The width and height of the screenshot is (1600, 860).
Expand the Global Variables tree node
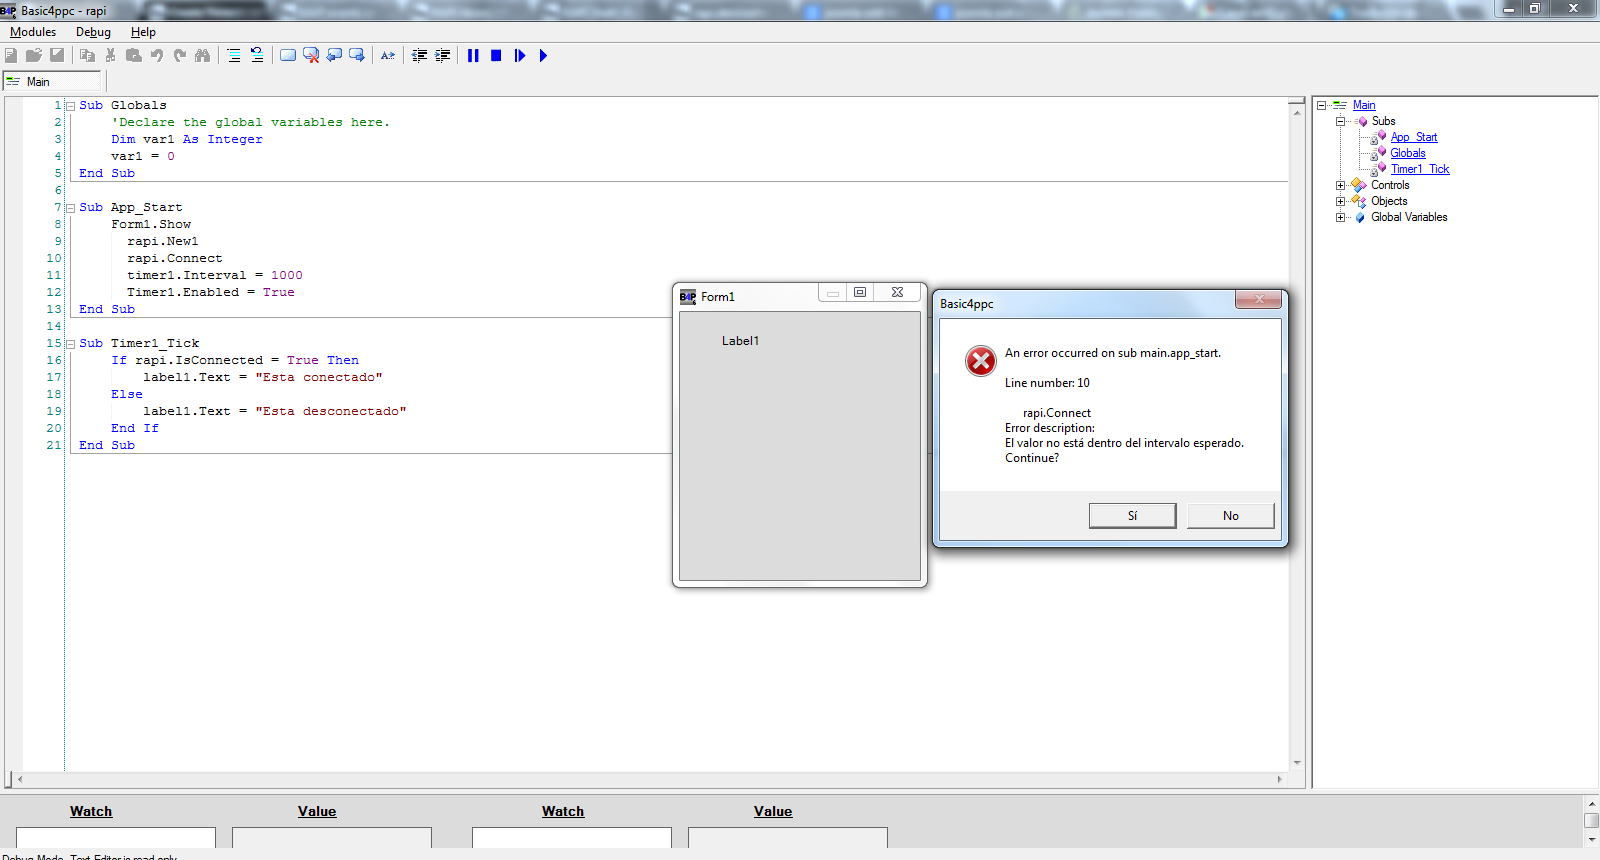[x=1340, y=217]
